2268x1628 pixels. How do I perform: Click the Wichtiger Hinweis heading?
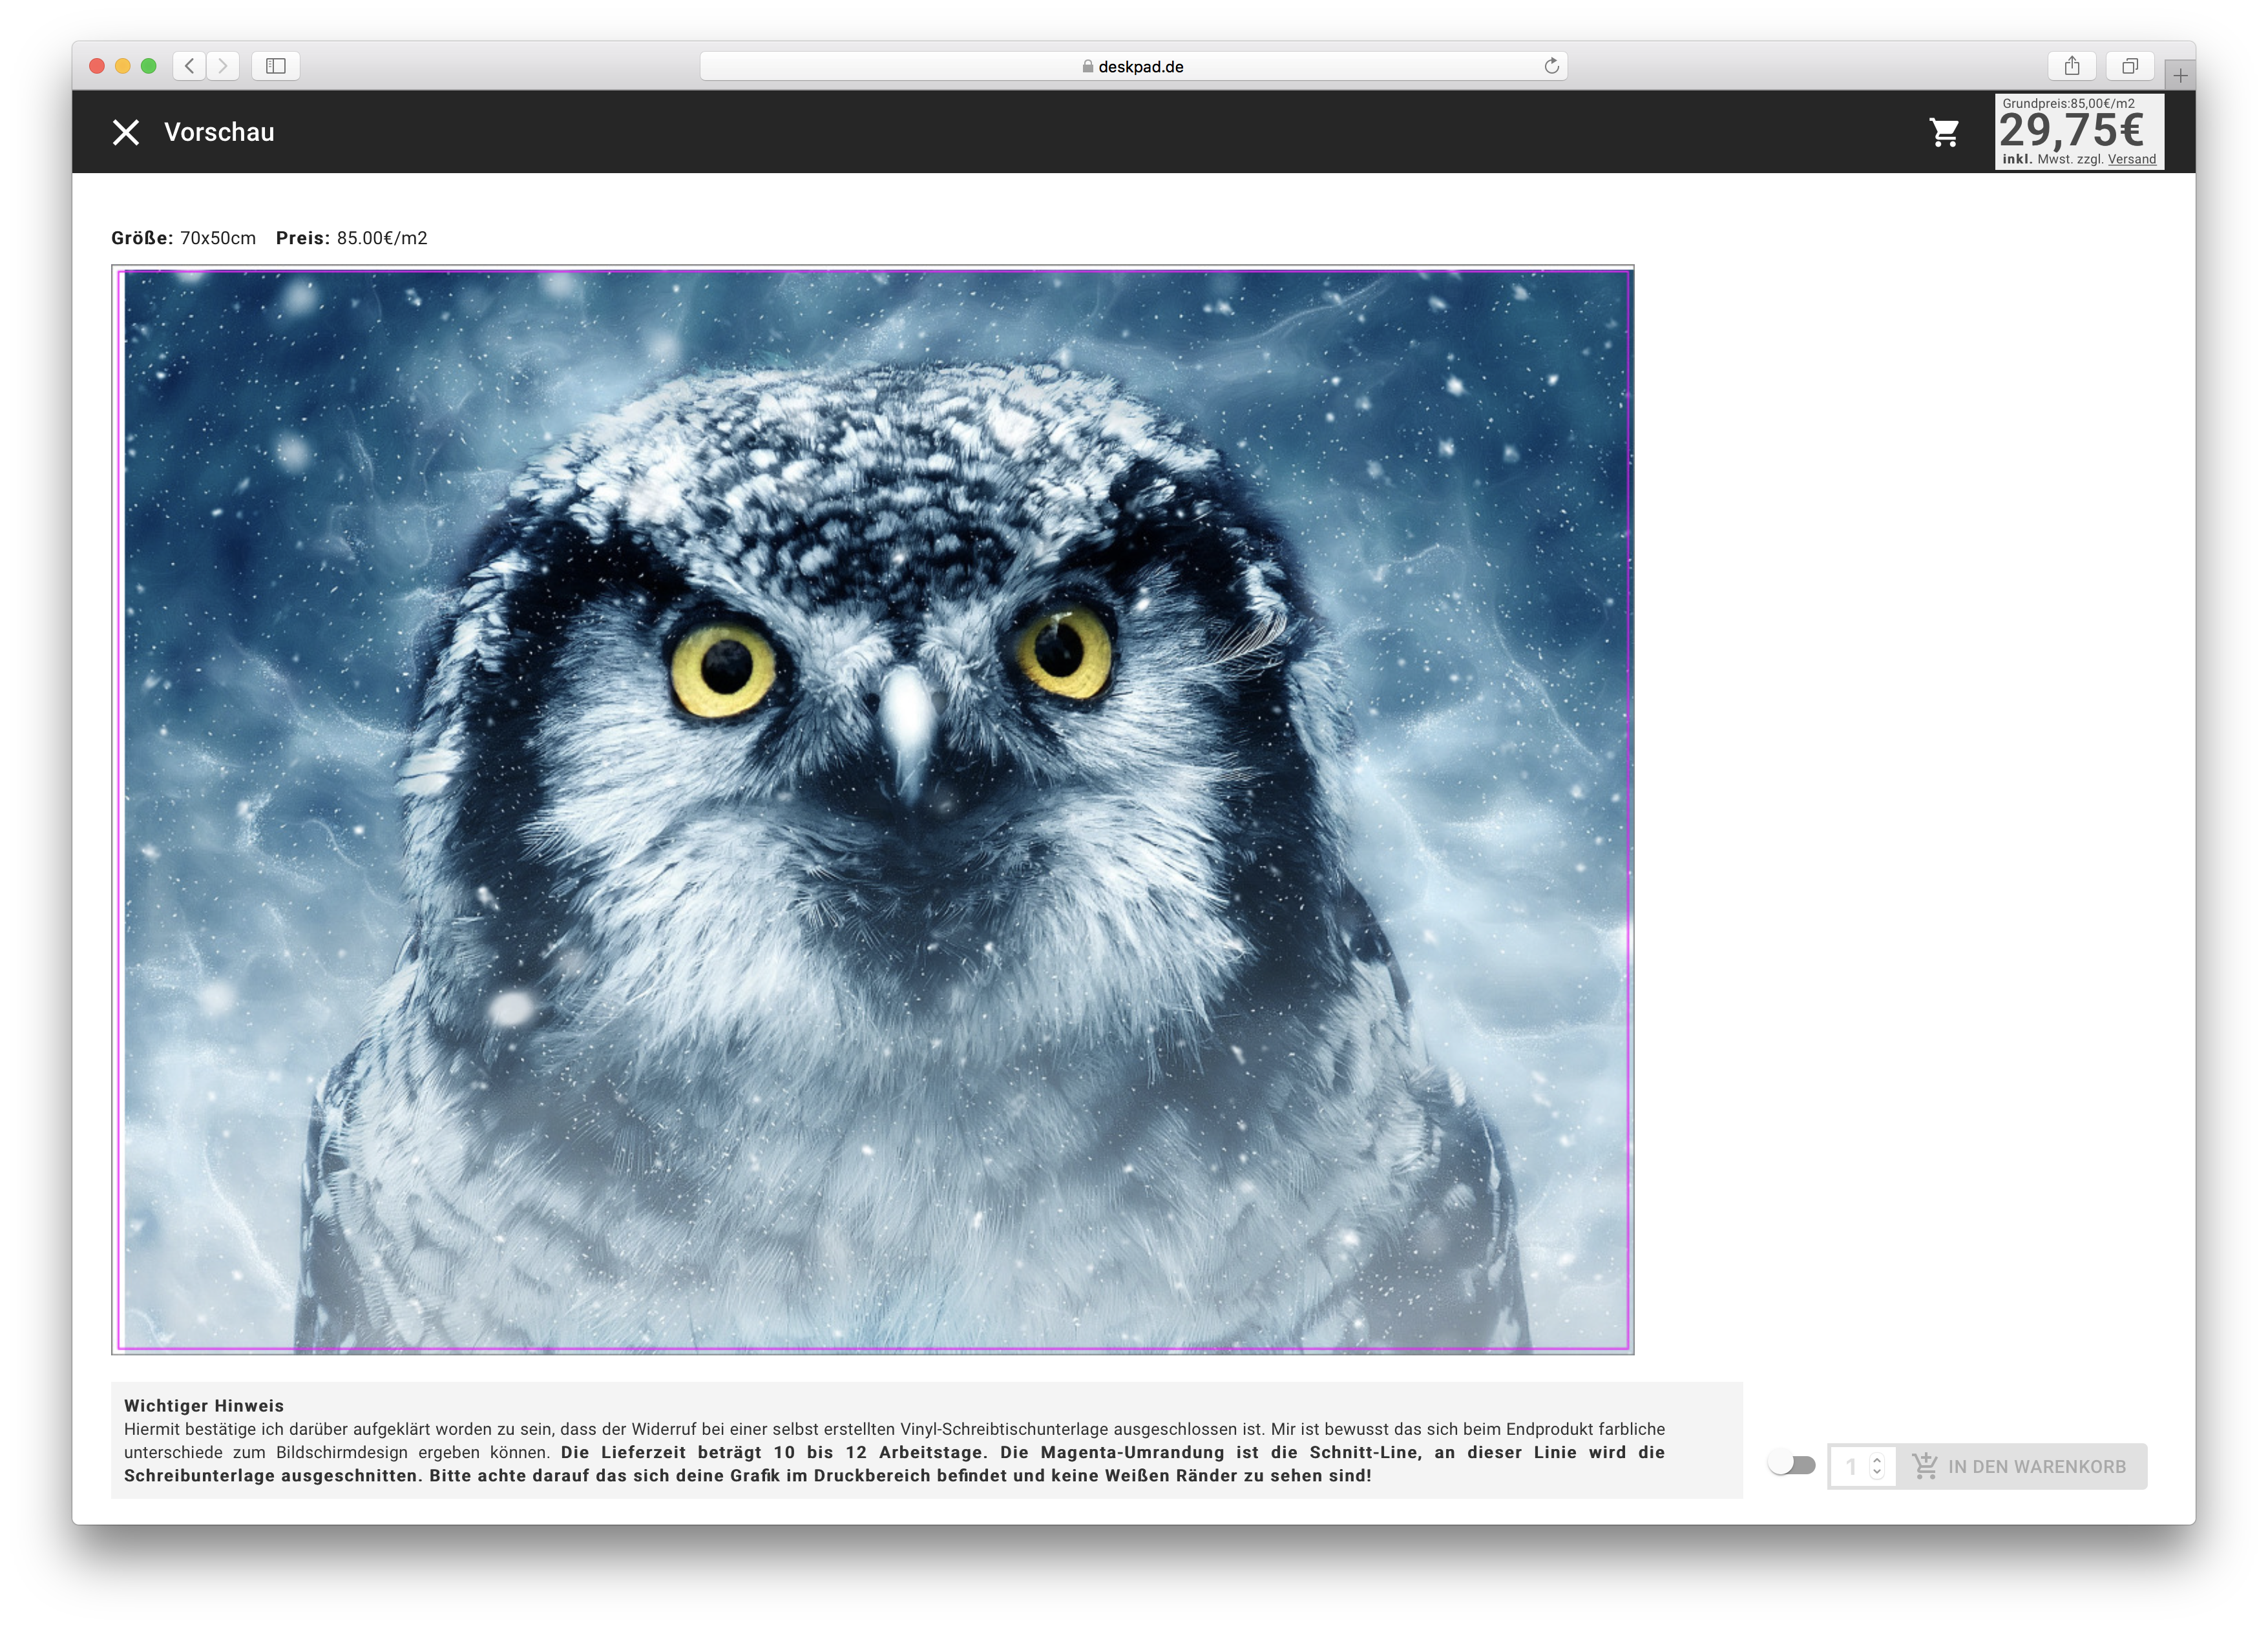[204, 1405]
